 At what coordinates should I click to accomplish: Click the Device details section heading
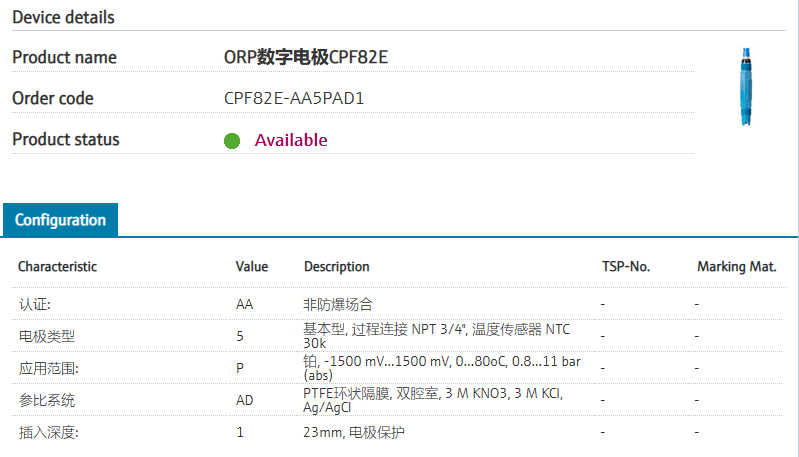63,18
